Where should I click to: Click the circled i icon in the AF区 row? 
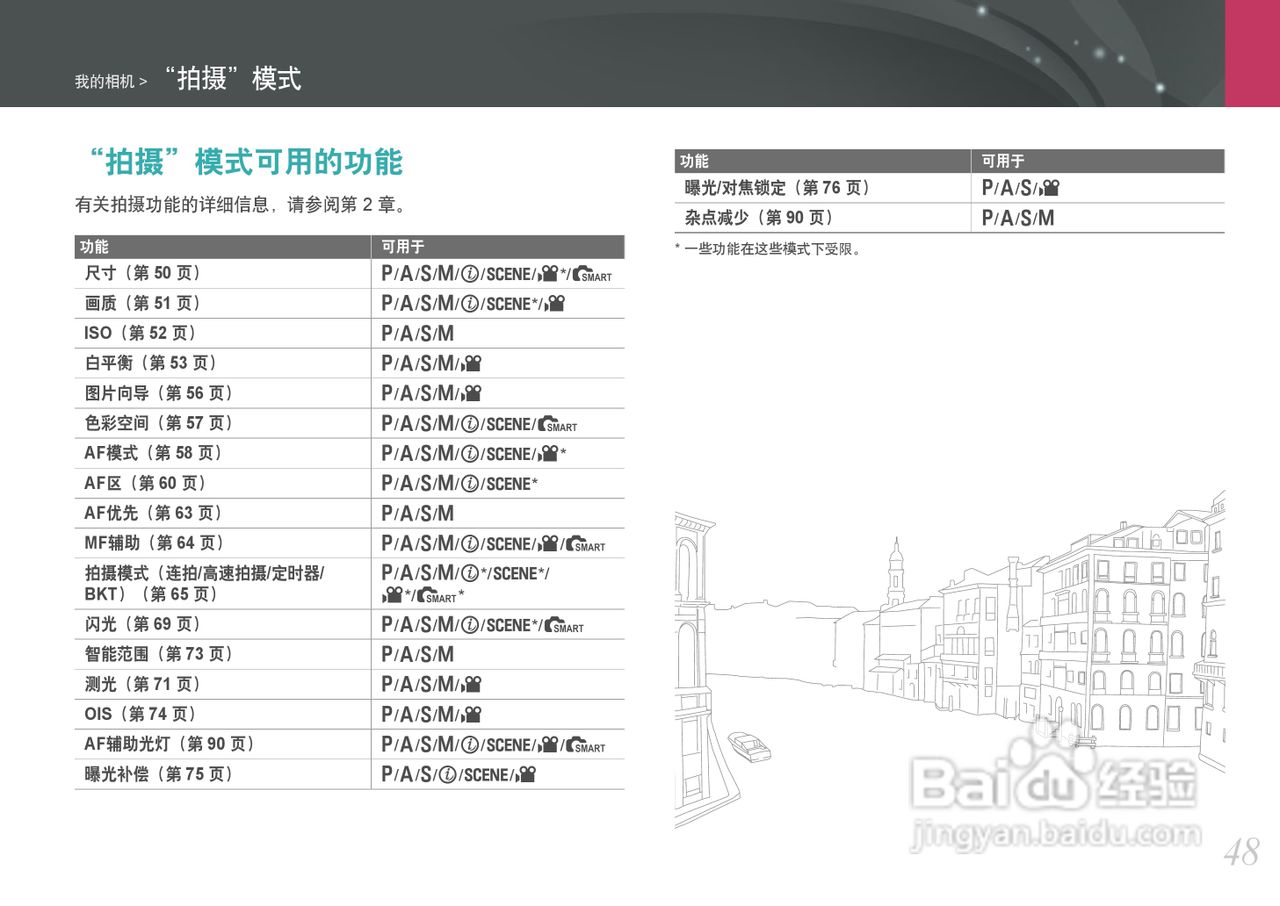coord(469,484)
